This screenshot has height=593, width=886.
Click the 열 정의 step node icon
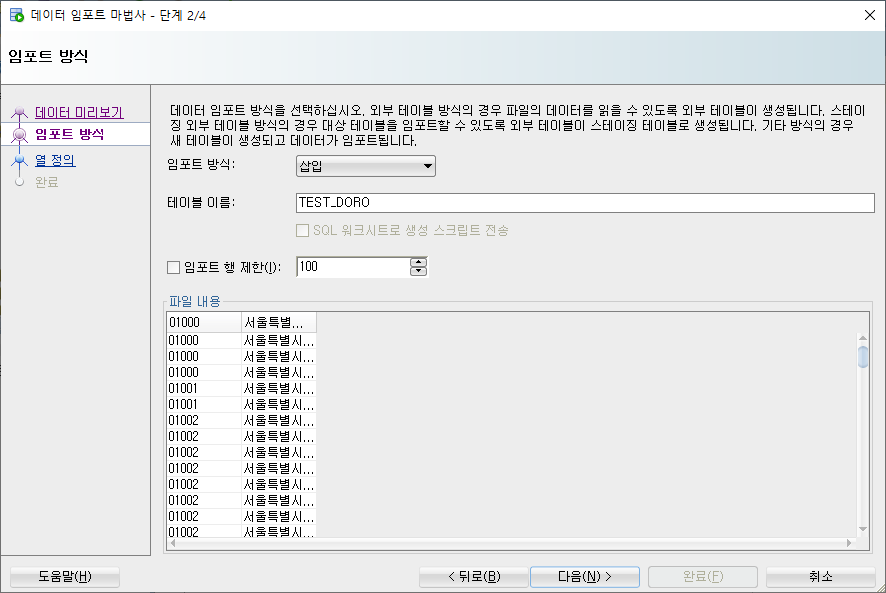pos(19,160)
